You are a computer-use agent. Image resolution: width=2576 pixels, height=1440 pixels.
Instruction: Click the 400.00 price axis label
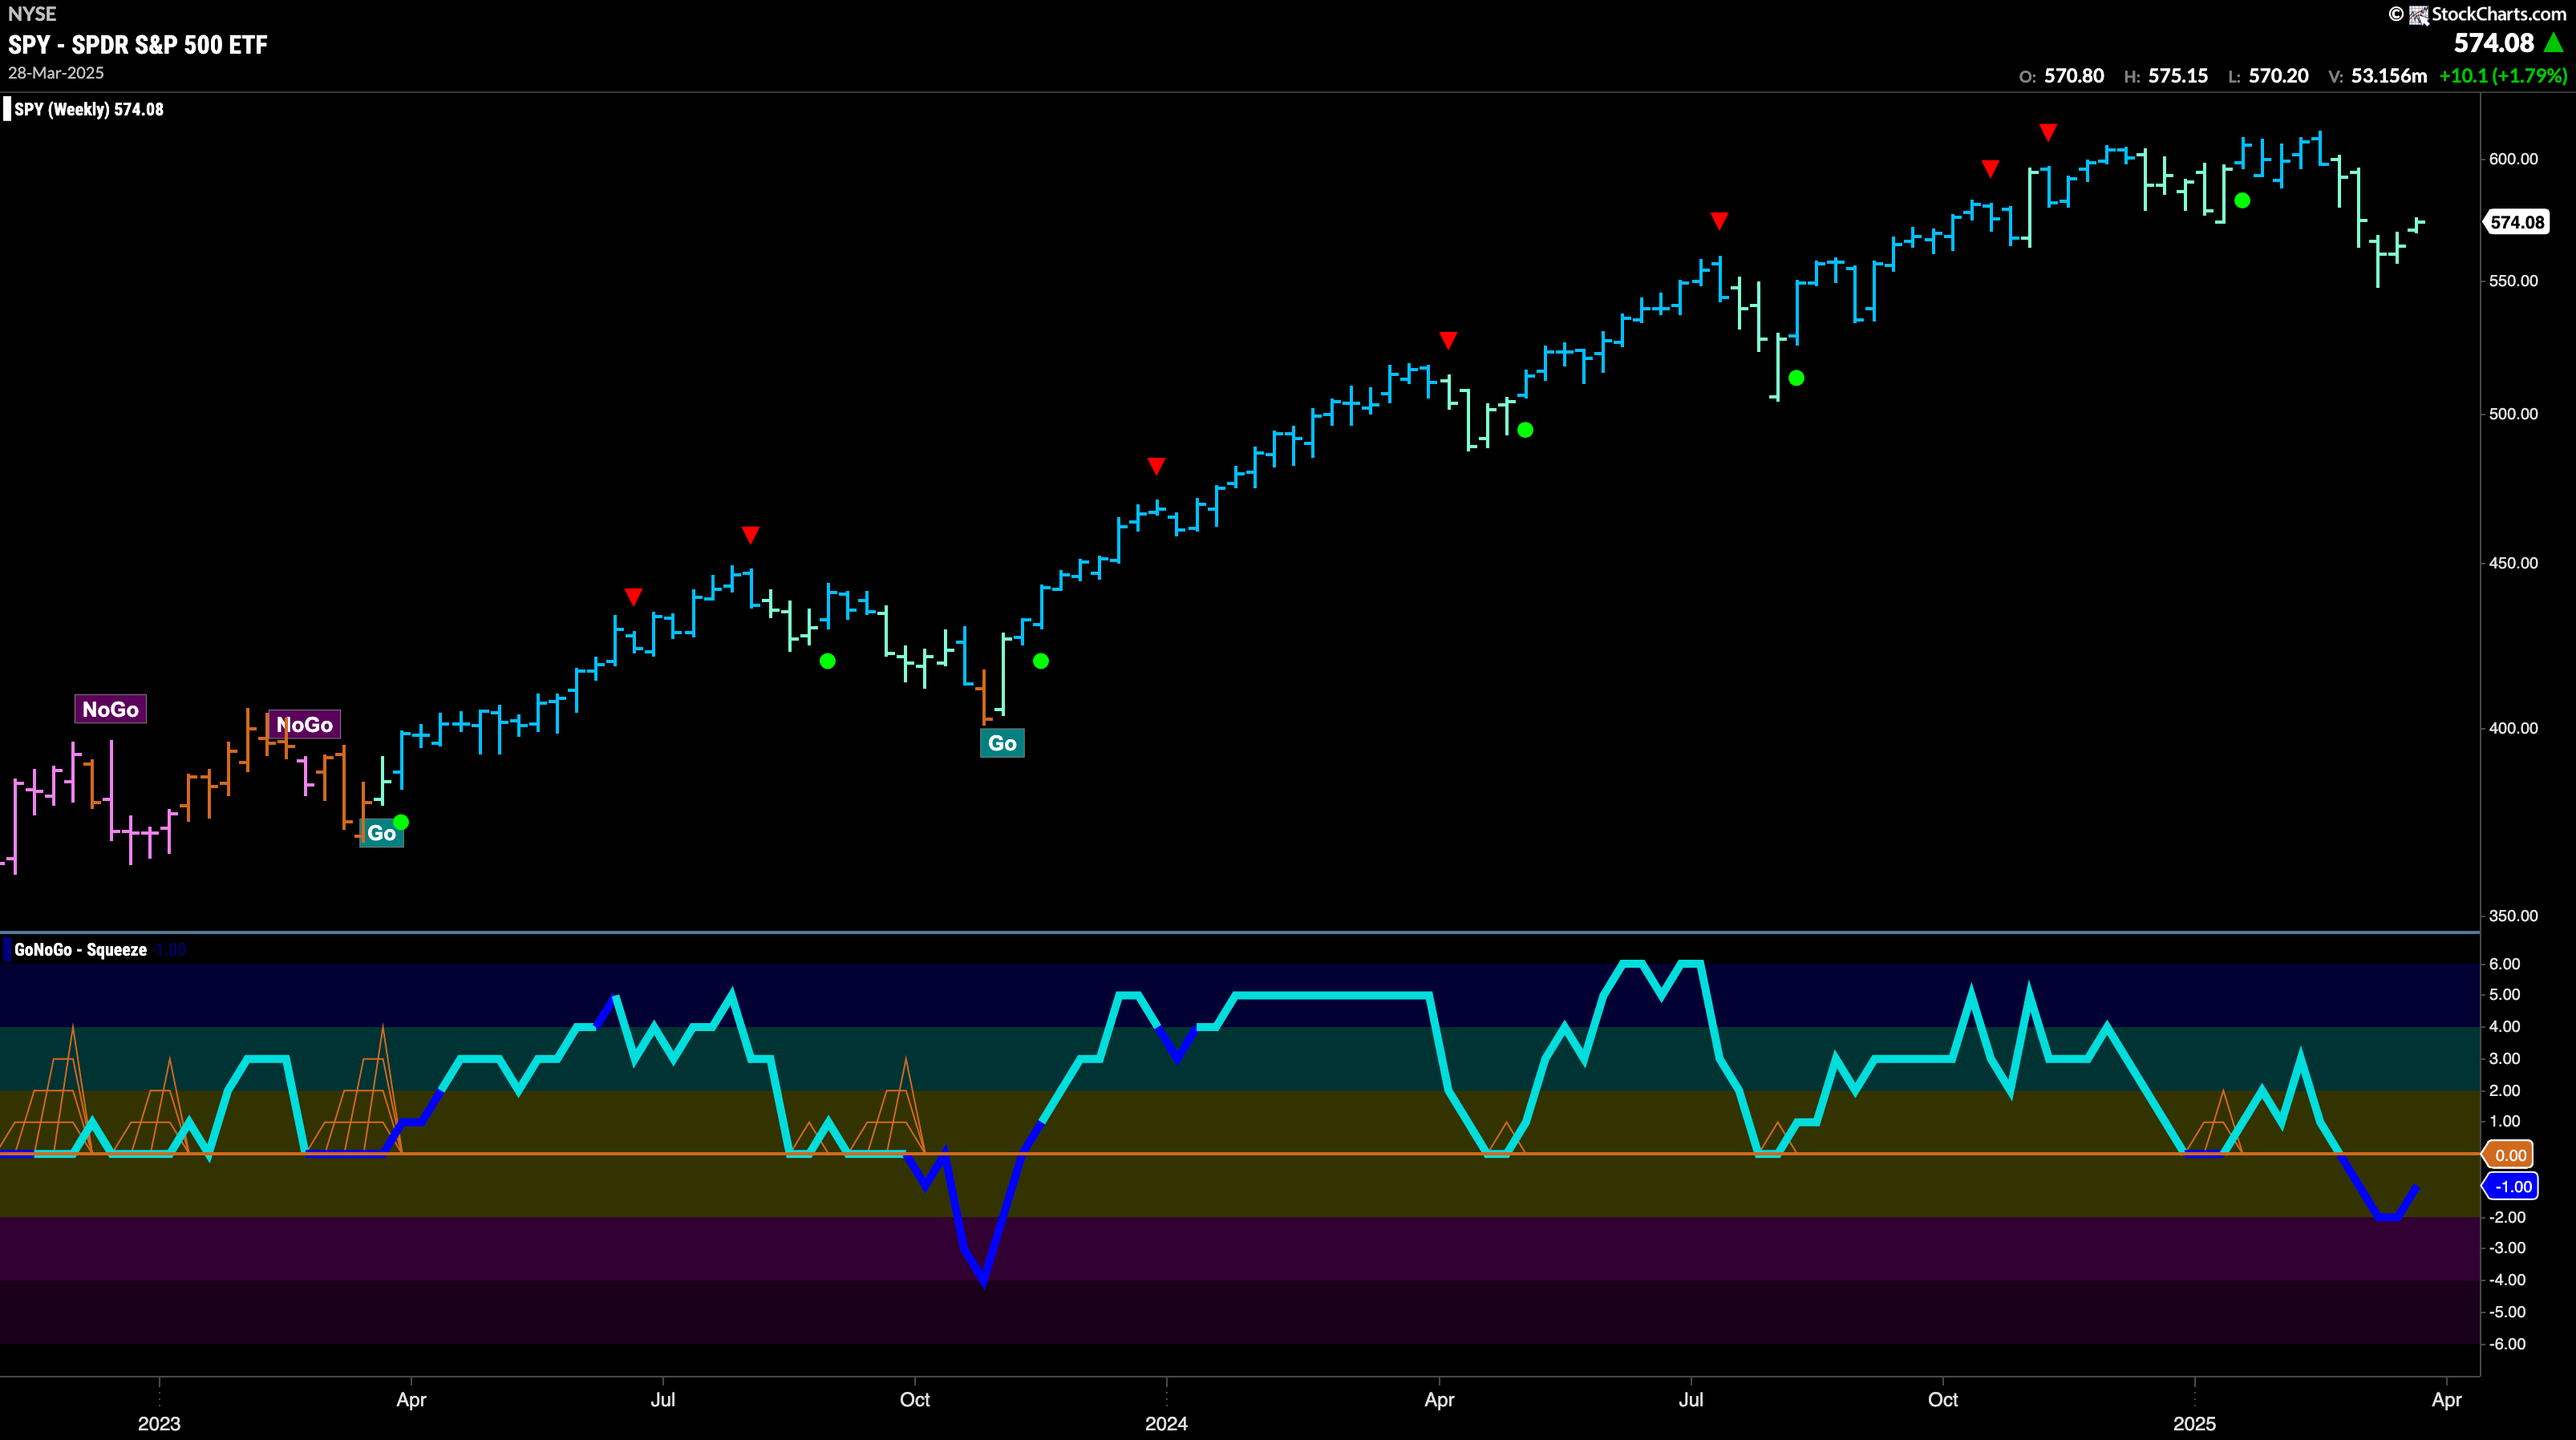(x=2513, y=728)
